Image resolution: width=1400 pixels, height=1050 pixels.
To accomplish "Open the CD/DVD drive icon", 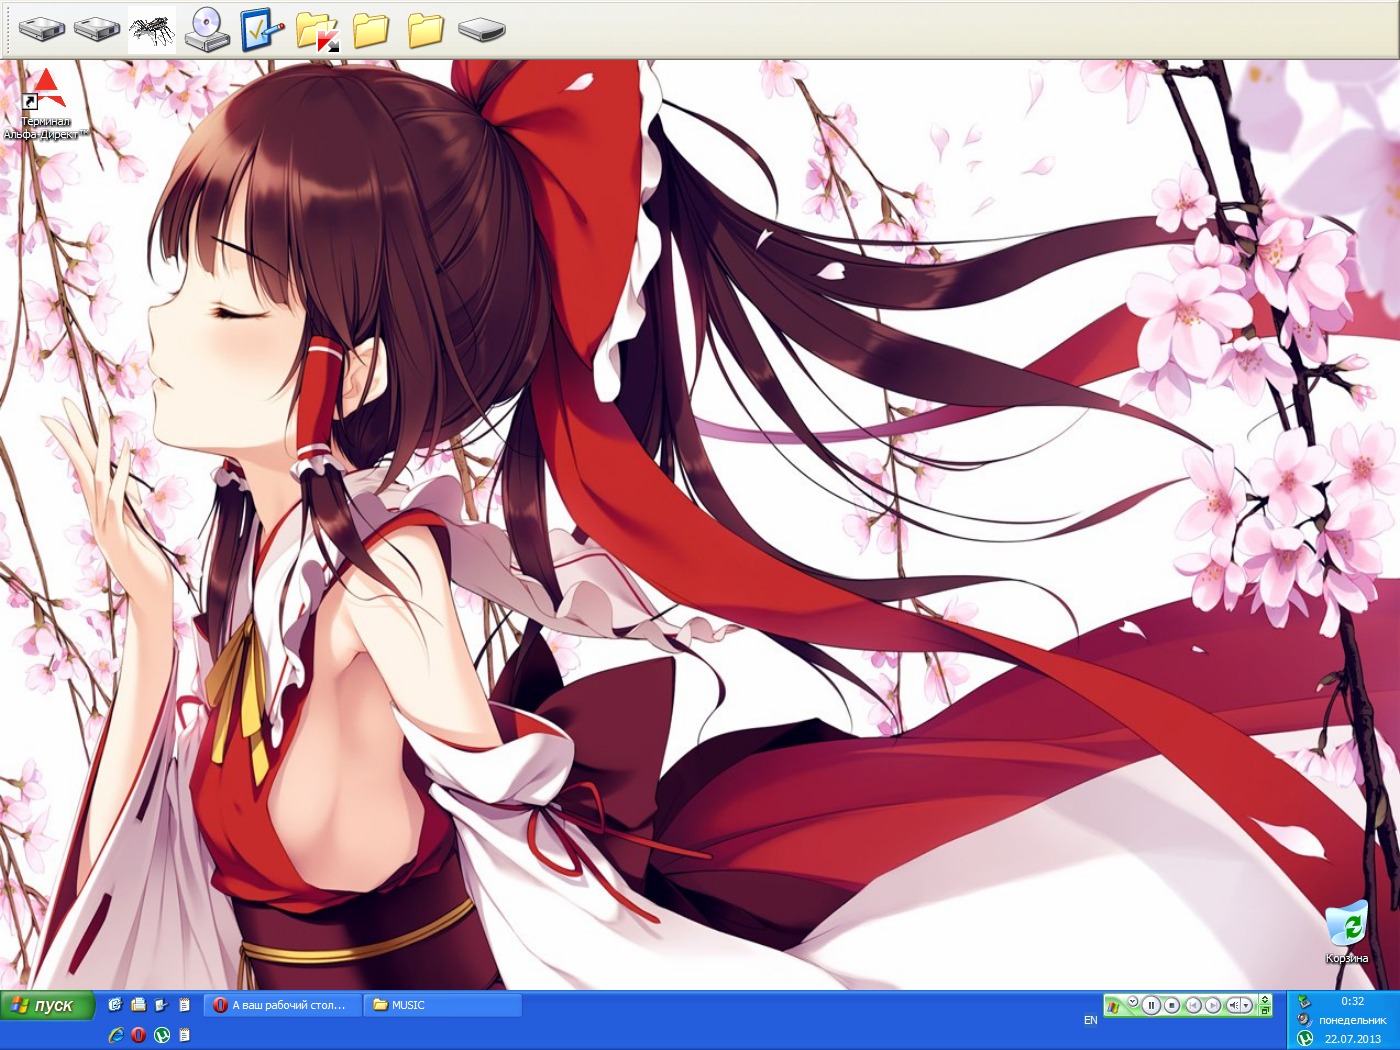I will pos(207,29).
